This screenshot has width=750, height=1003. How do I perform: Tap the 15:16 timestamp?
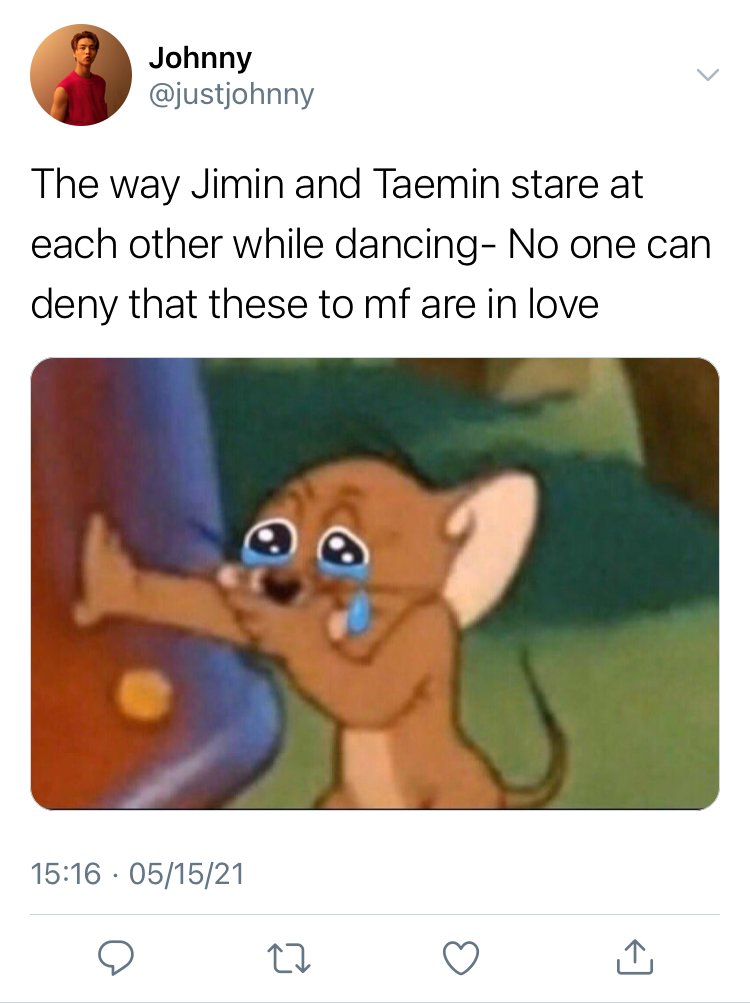[x=66, y=874]
